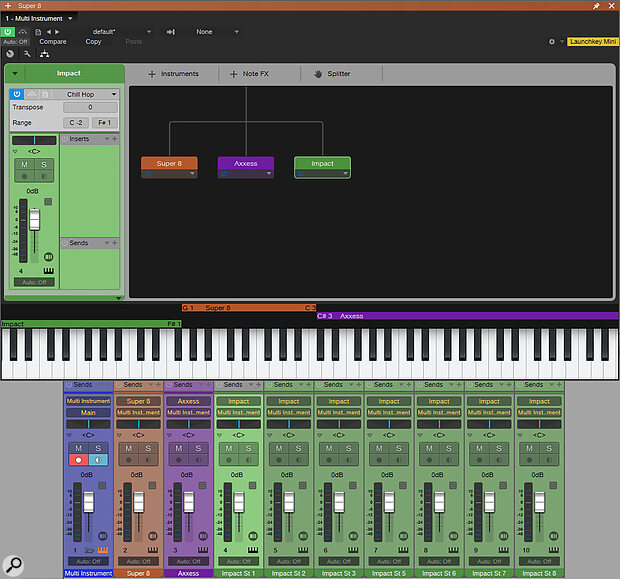The width and height of the screenshot is (620, 579).
Task: Click the keyboard icon on Super 8 channel
Action: pyautogui.click(x=152, y=549)
